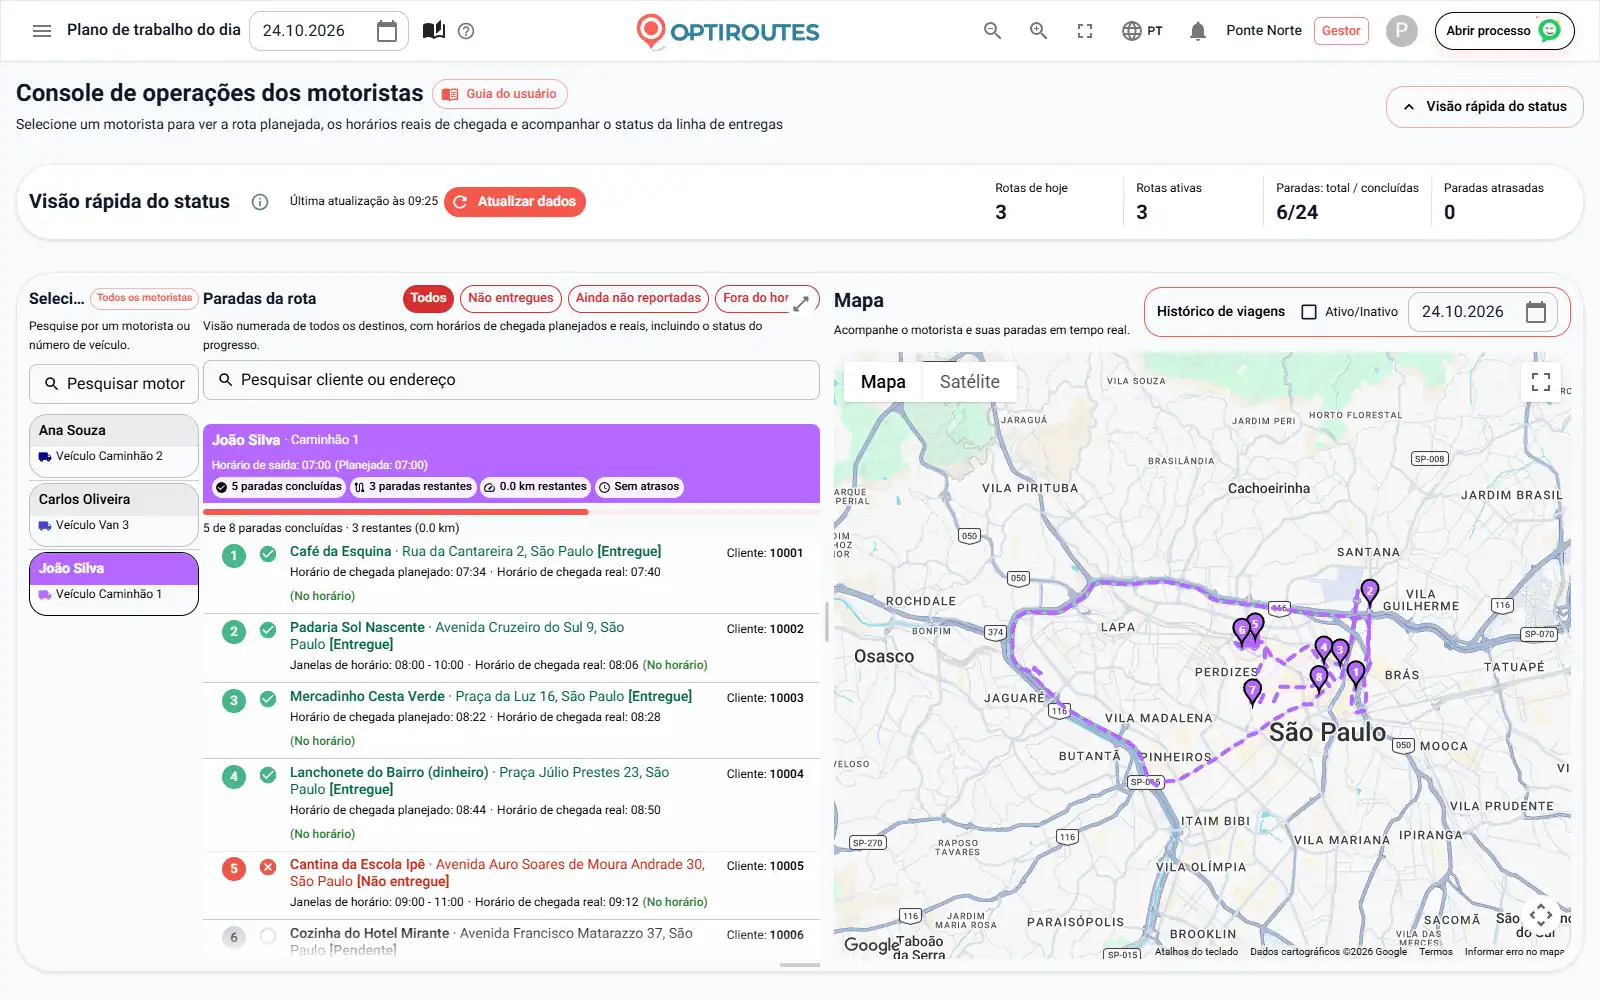This screenshot has height=1000, width=1600.
Task: Click map marker number 2 near Vila Guilherme
Action: [1370, 593]
